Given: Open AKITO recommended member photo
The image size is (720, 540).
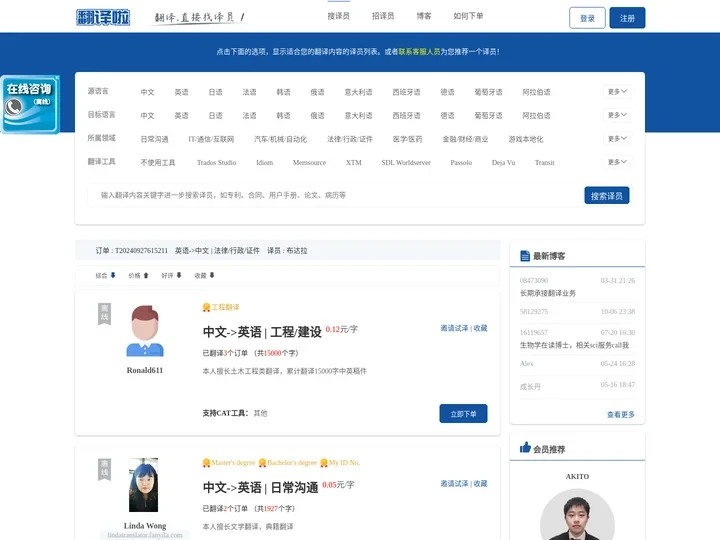Looking at the screenshot, I should [x=577, y=514].
